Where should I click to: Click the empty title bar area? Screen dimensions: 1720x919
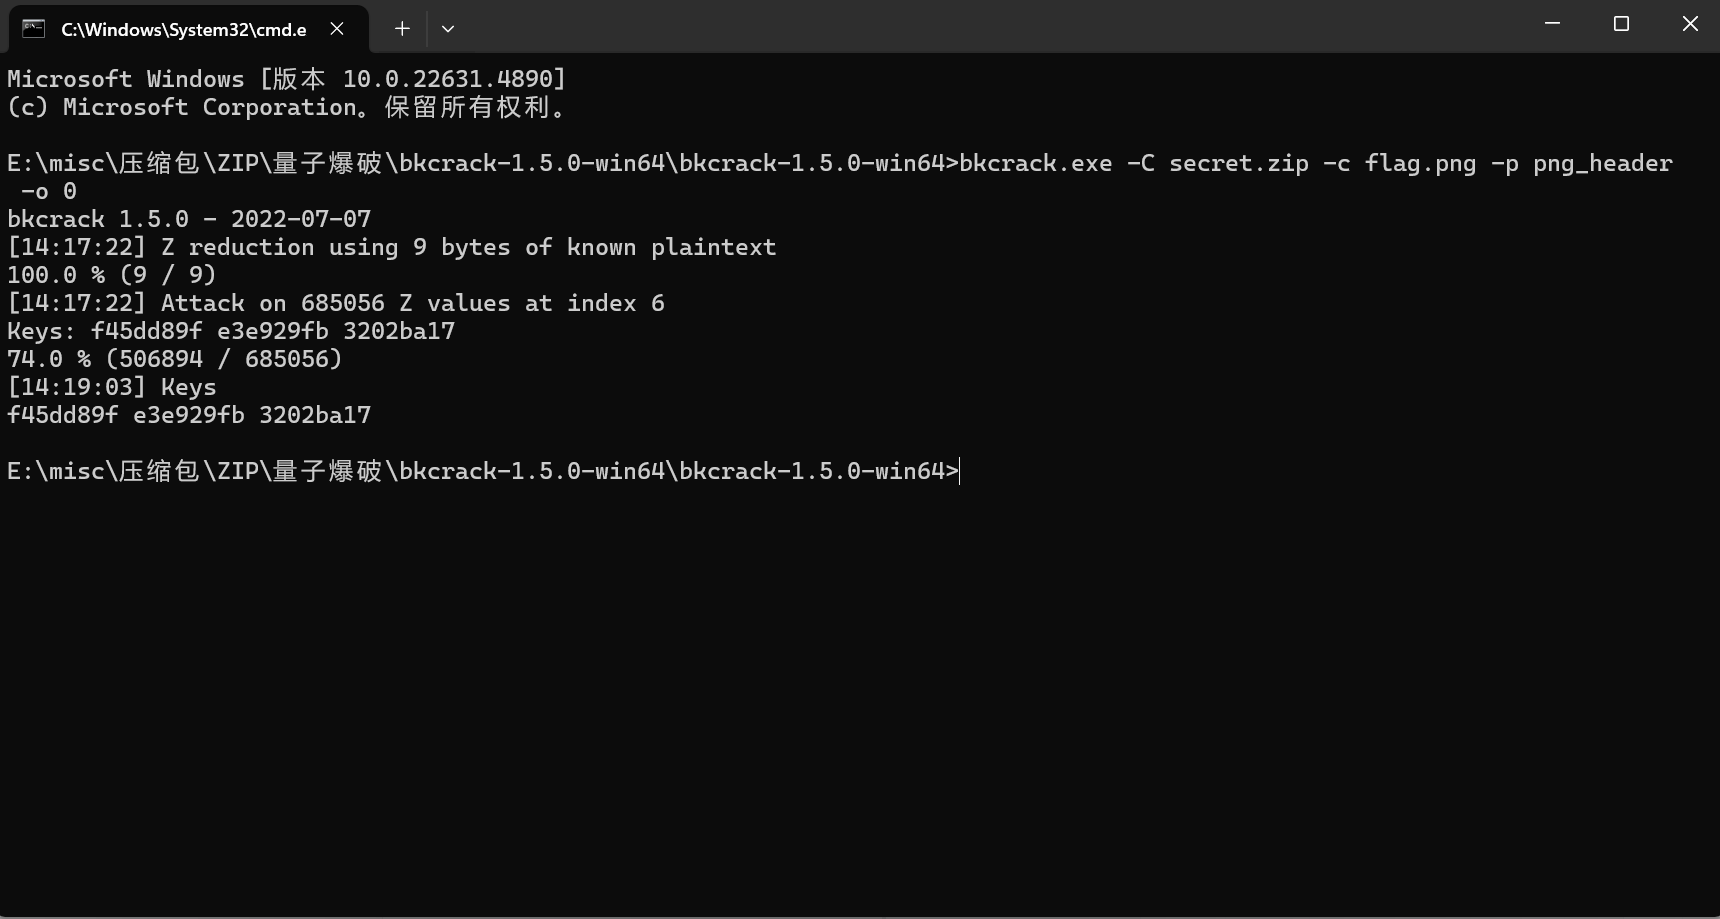point(990,26)
